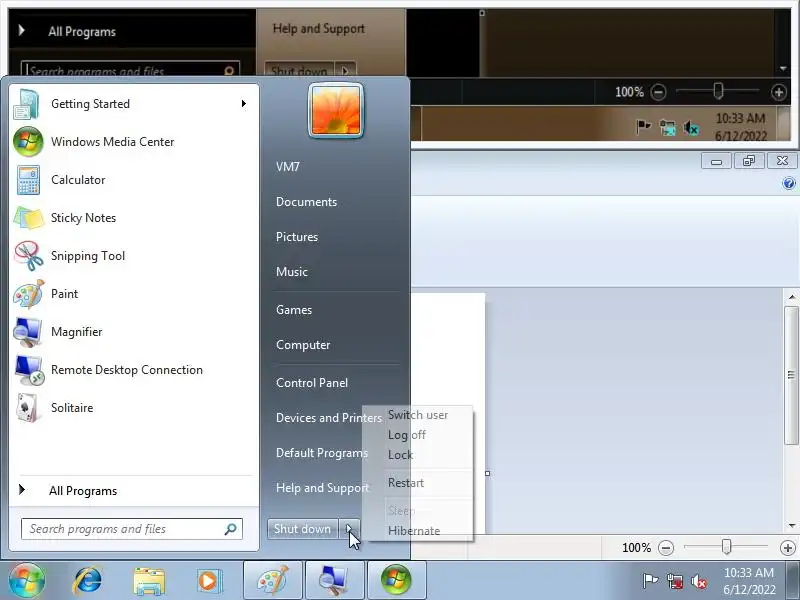800x600 pixels.
Task: Click the upper status bar zoom out button
Action: pos(658,92)
